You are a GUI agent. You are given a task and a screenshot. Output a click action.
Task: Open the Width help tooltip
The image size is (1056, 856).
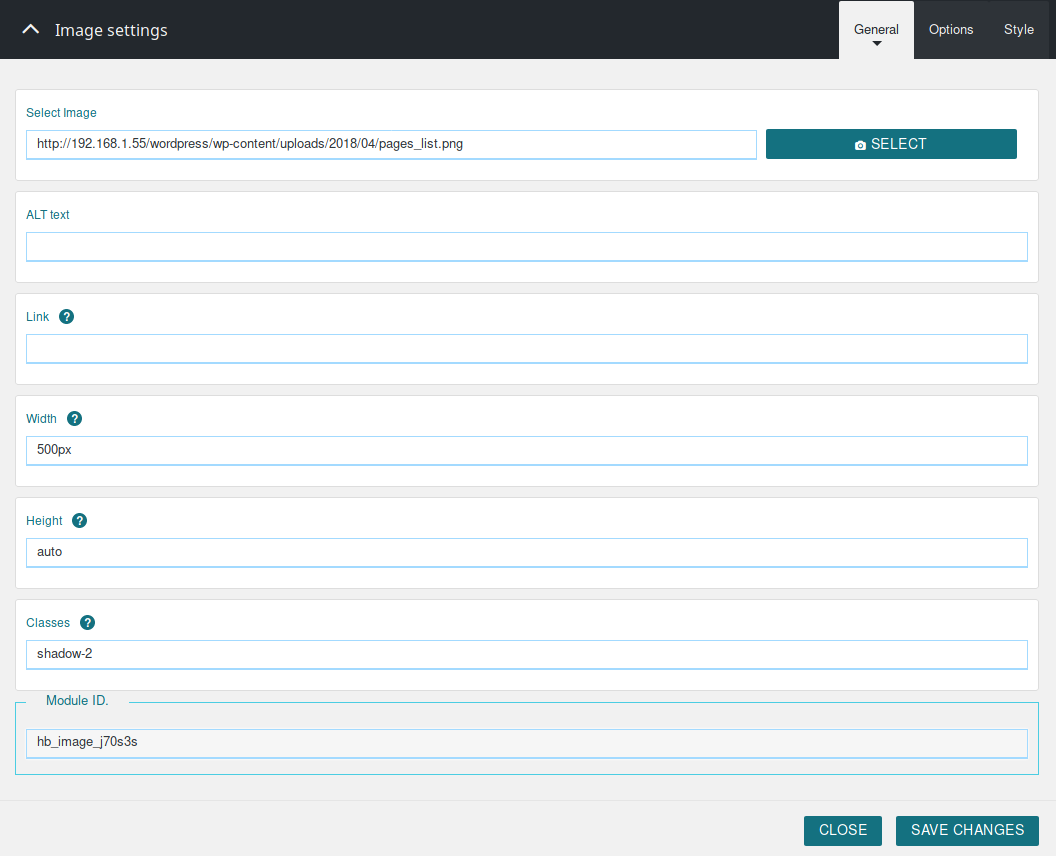click(74, 418)
